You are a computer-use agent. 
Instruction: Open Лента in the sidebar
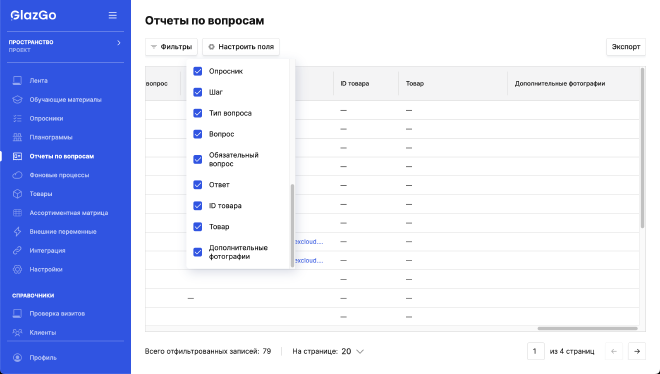tap(38, 80)
